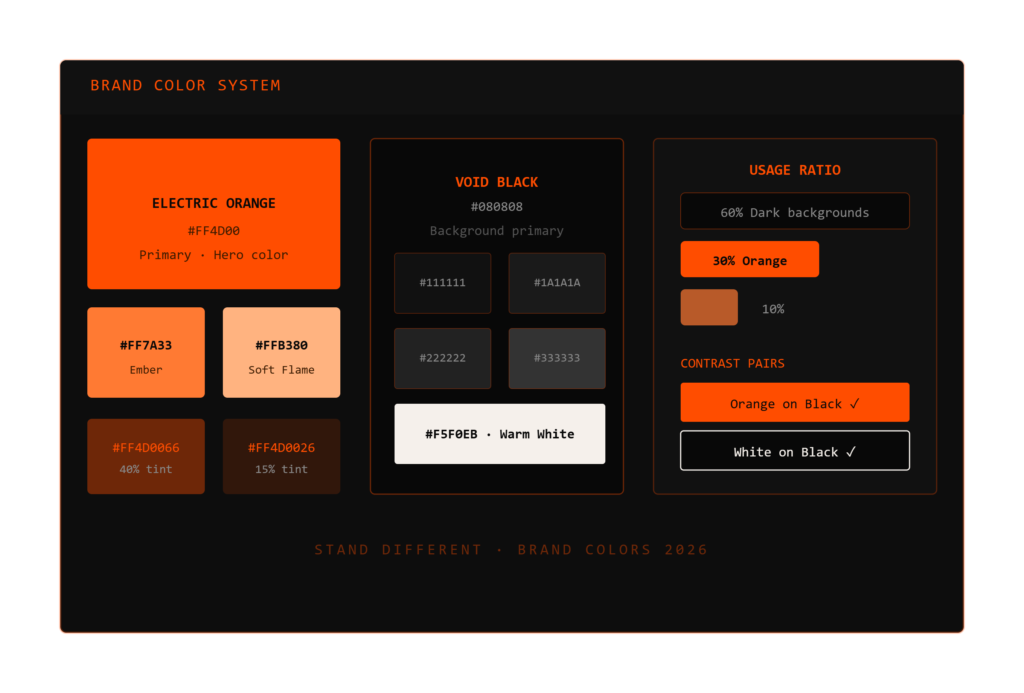Image resolution: width=1024 pixels, height=693 pixels.
Task: Click the Electric Orange #FF4D00 hero swatch
Action: (x=214, y=214)
